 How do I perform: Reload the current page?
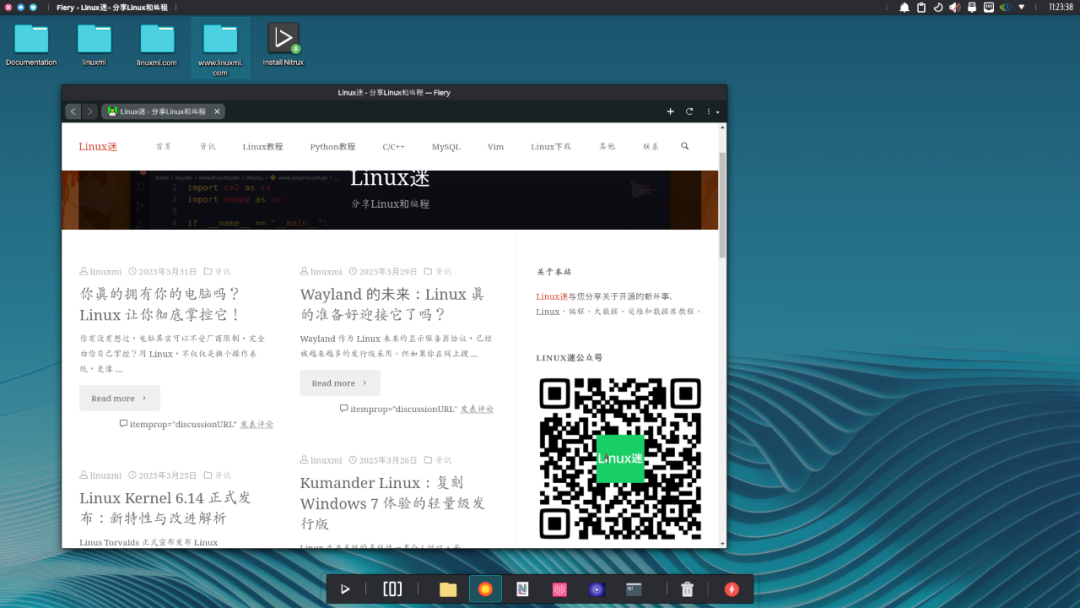tap(689, 111)
